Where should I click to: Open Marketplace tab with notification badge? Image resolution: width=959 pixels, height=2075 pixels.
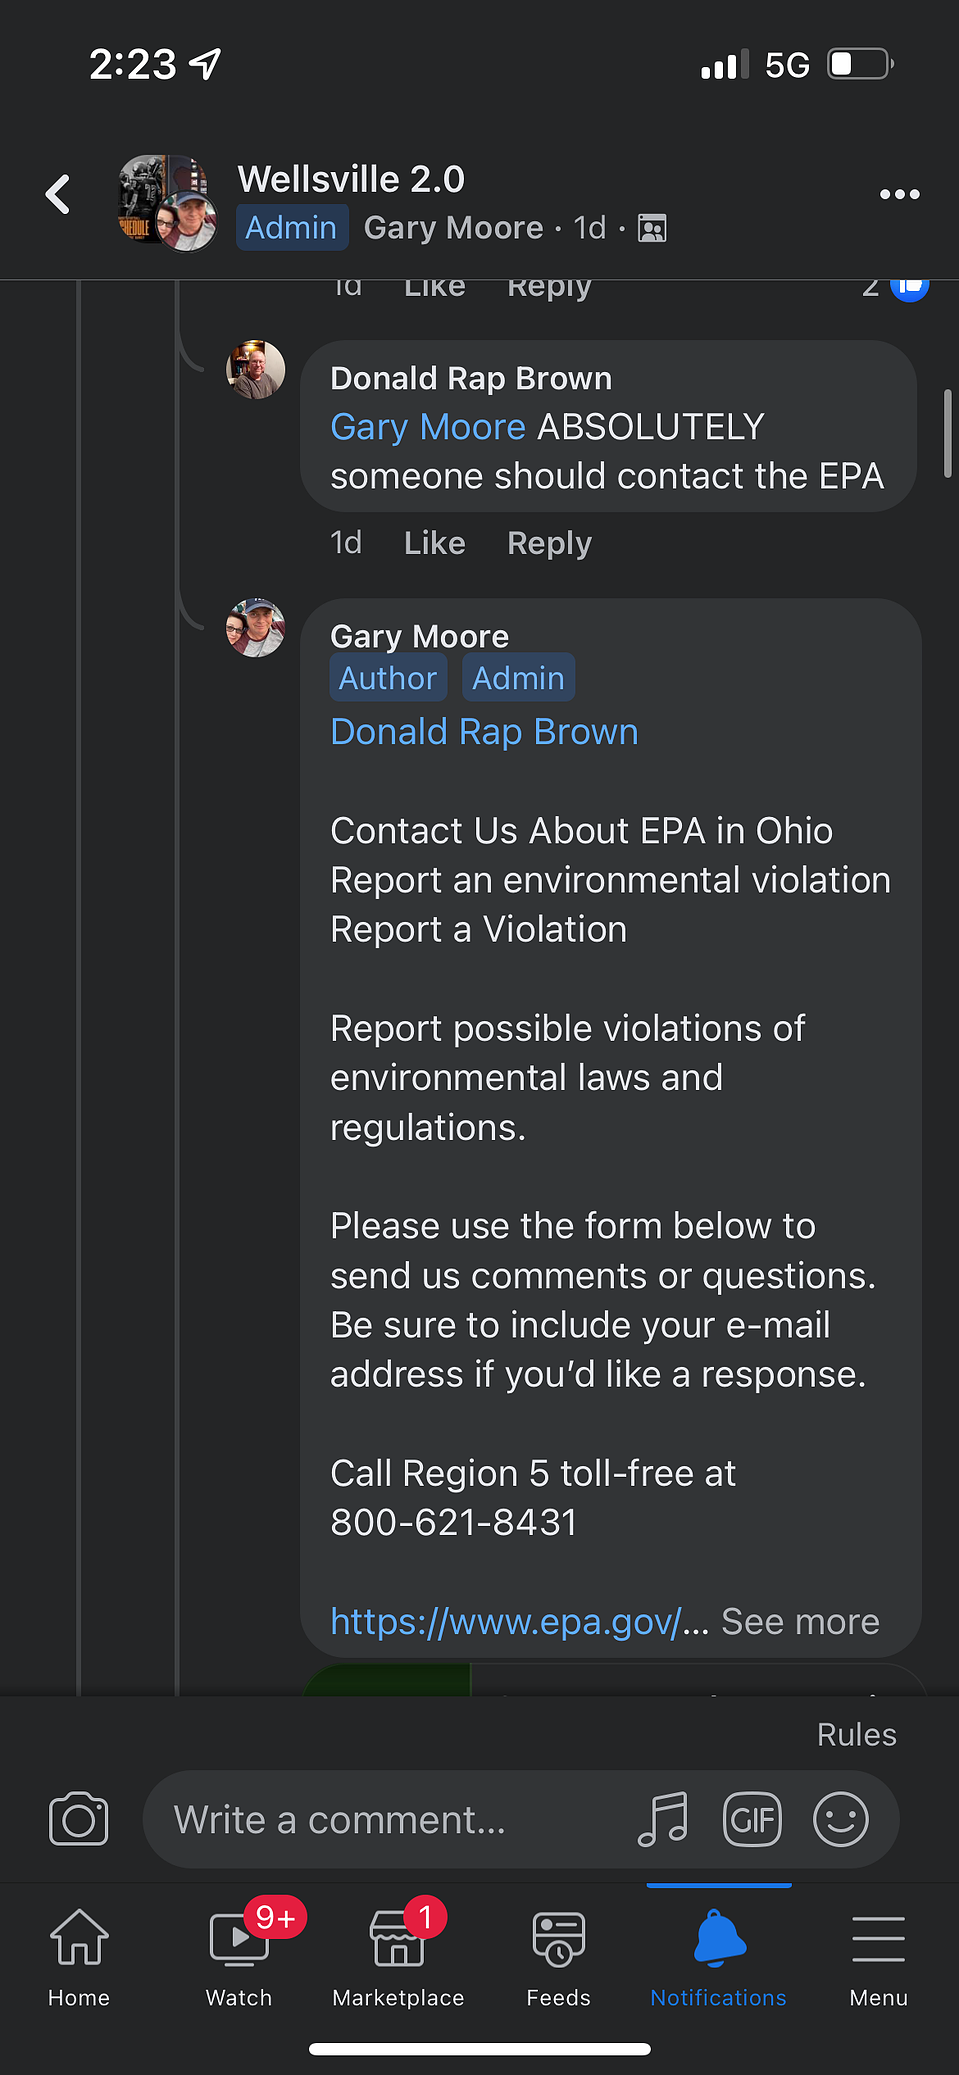coord(398,1957)
